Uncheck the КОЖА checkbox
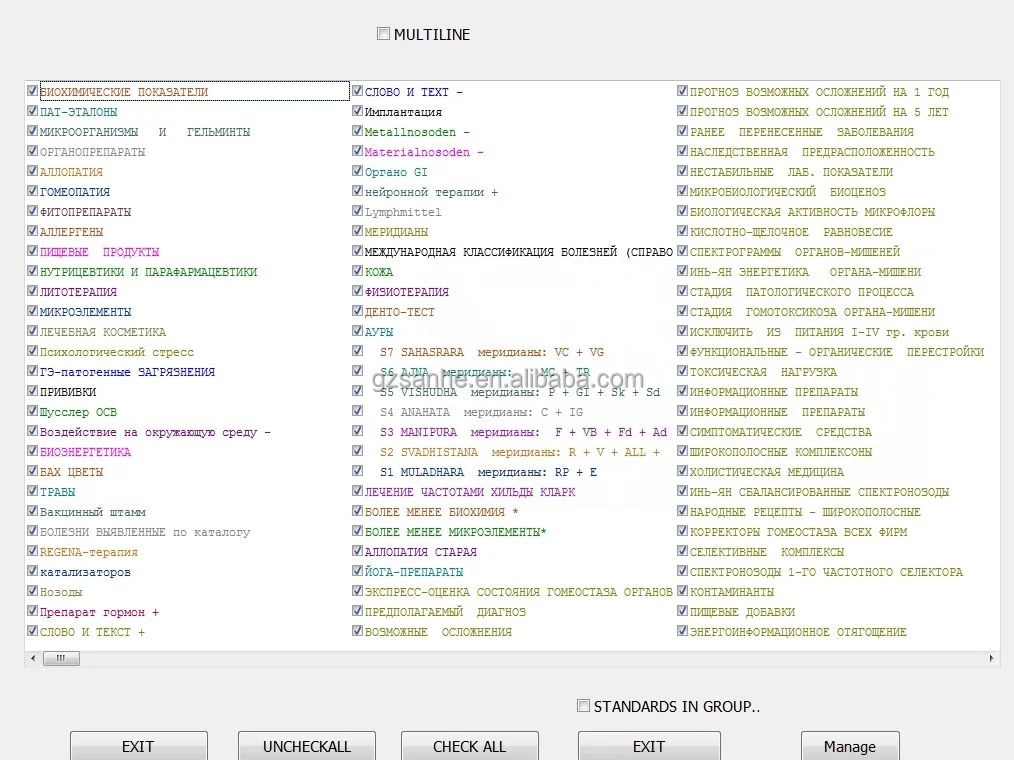1014x760 pixels. click(358, 271)
